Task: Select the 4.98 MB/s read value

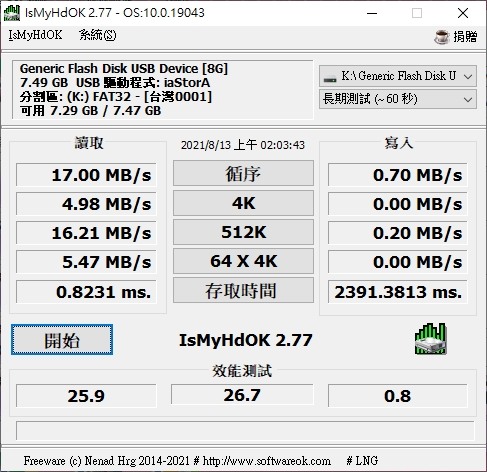Action: point(86,204)
